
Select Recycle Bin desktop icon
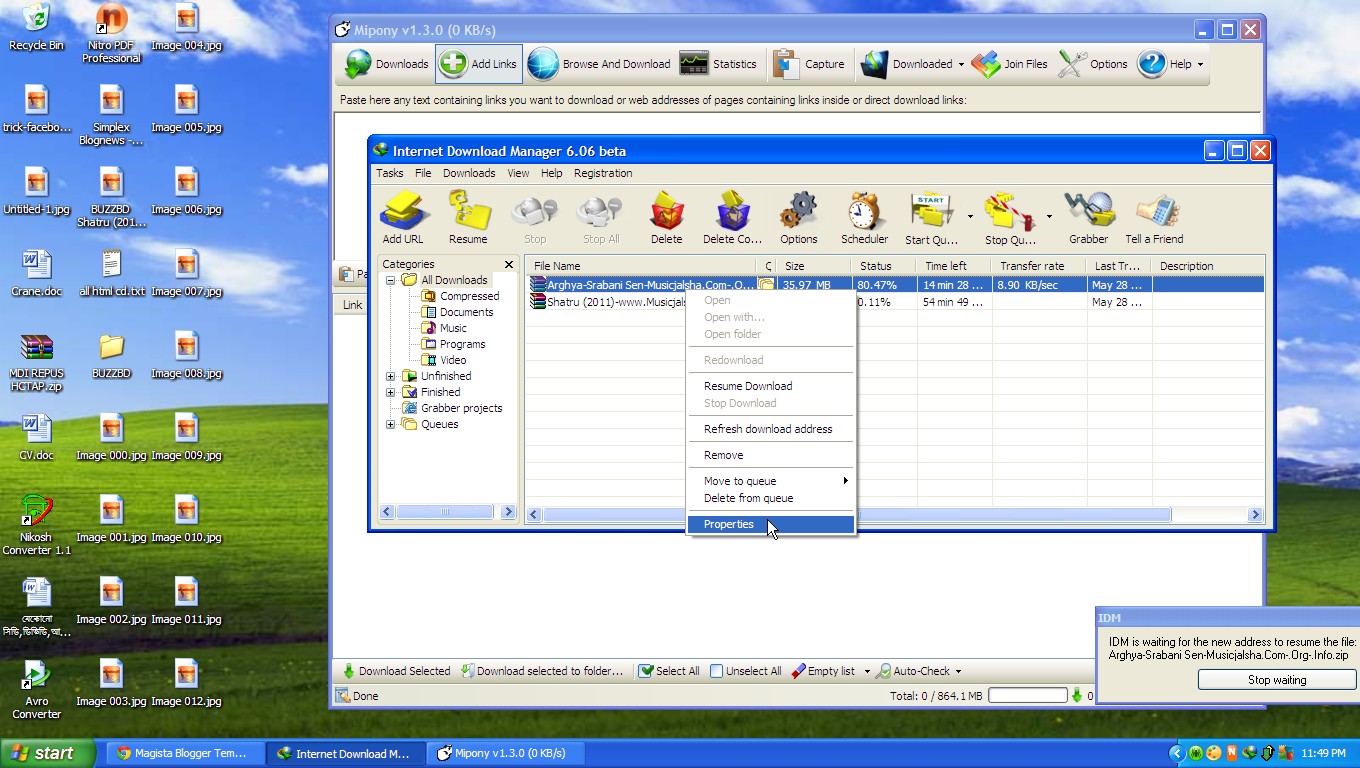click(x=36, y=27)
